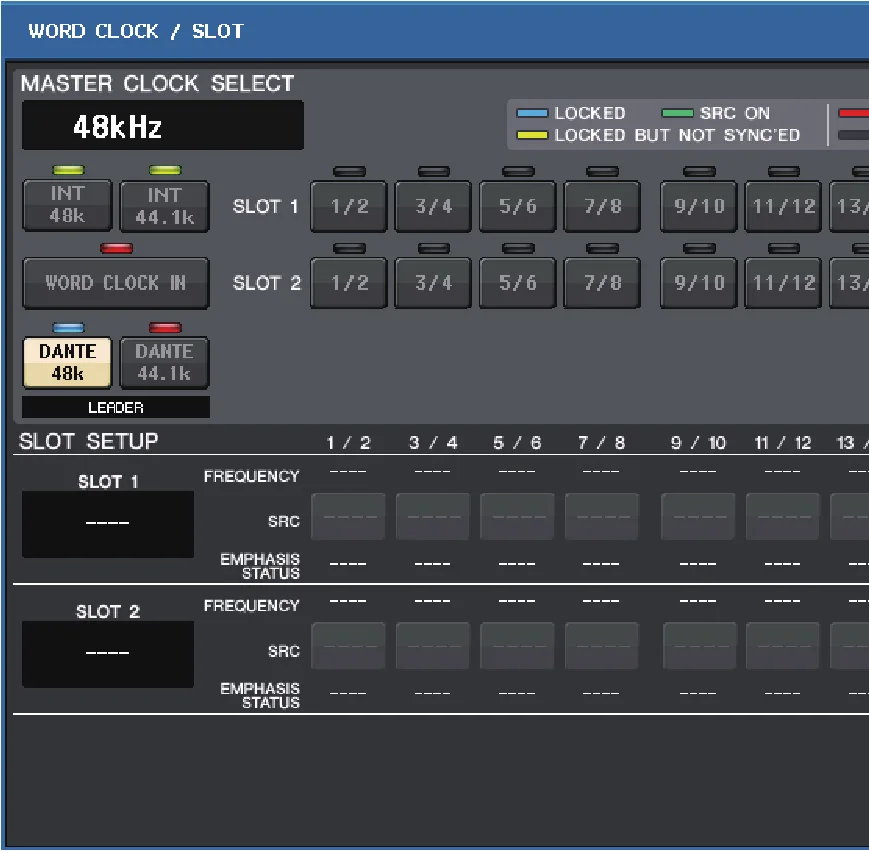Toggle SLOT 1 SRC for channels 1/2

click(x=348, y=517)
